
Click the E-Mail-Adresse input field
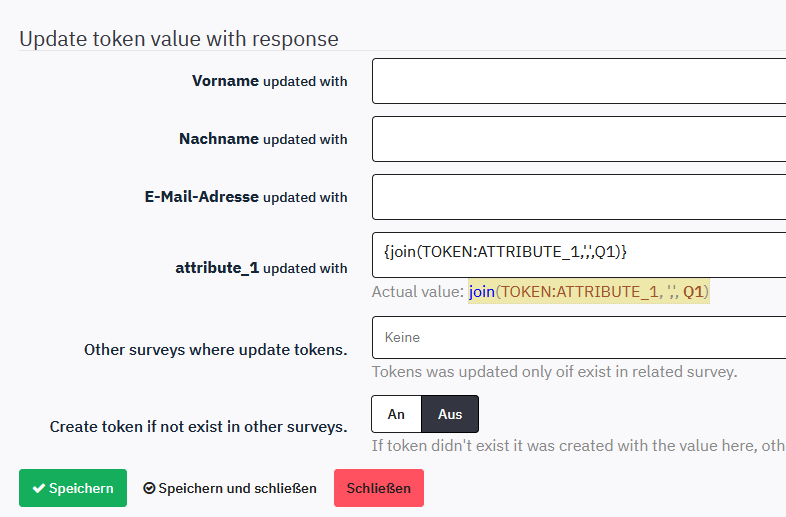point(578,197)
